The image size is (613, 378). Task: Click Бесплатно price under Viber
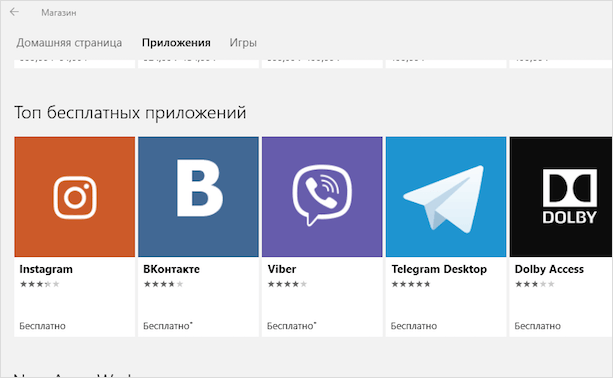tap(292, 326)
